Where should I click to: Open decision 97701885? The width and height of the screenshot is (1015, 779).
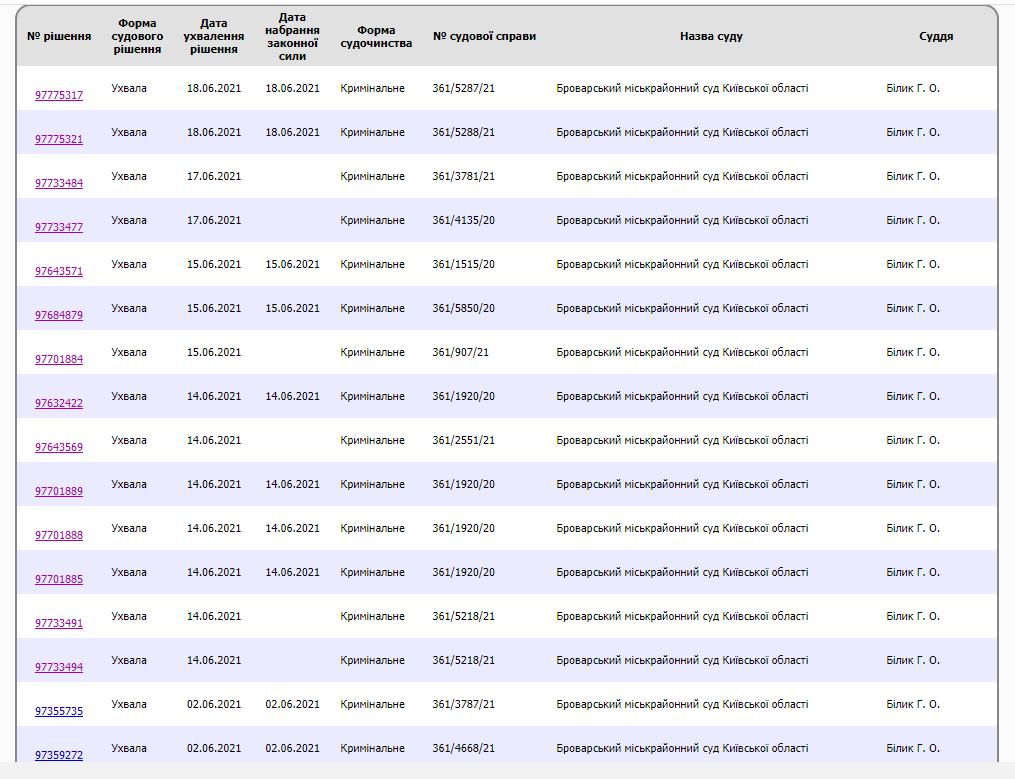pyautogui.click(x=59, y=580)
